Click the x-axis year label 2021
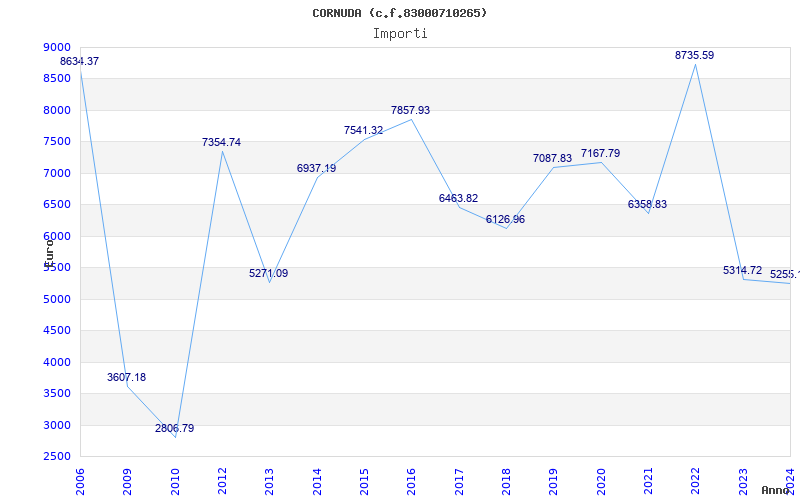This screenshot has height=500, width=800. [648, 482]
